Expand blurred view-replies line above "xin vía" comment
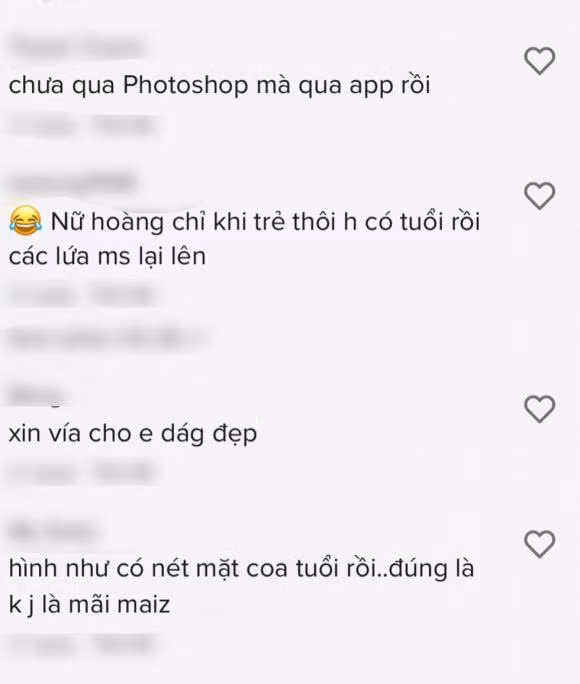Screen dimensions: 580x684 click(x=107, y=339)
